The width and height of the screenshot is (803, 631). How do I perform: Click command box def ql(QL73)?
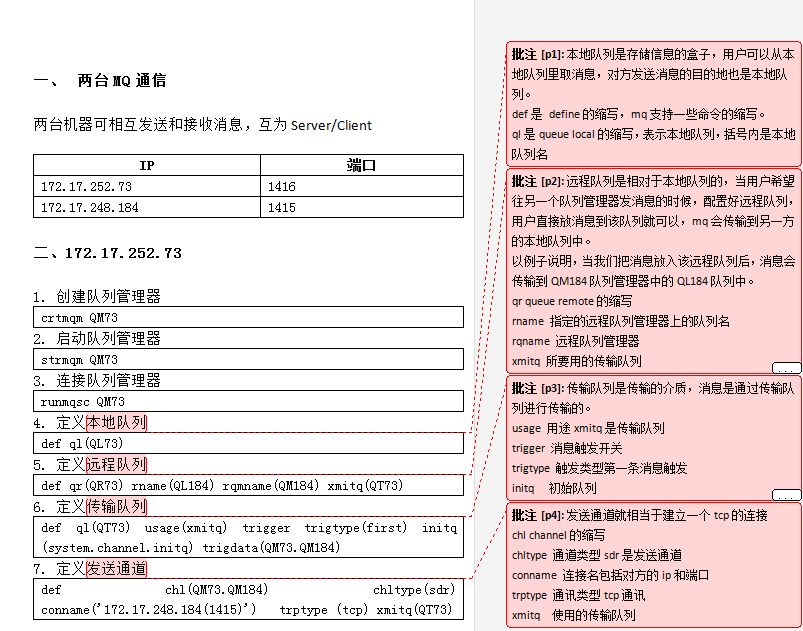click(248, 444)
